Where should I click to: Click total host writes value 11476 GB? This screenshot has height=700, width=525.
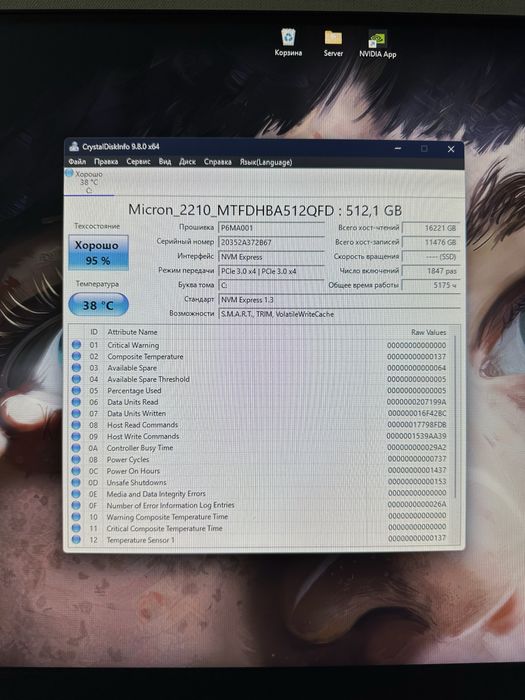431,242
